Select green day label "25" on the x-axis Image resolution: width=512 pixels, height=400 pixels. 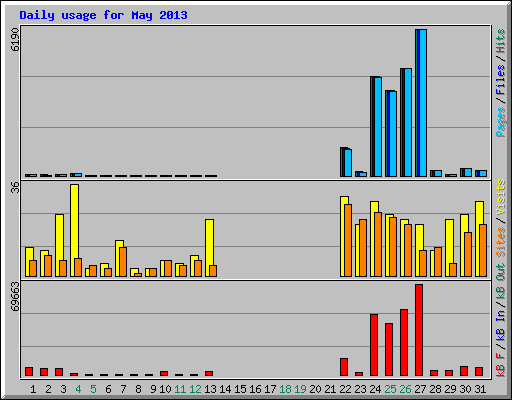coord(390,389)
